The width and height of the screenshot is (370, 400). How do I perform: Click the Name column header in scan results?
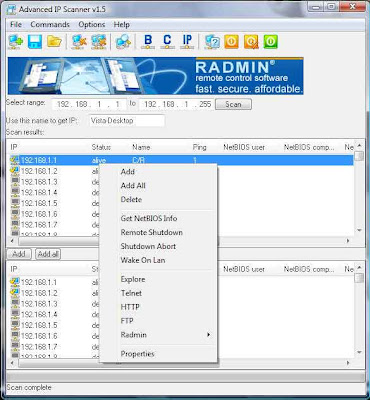pyautogui.click(x=141, y=147)
